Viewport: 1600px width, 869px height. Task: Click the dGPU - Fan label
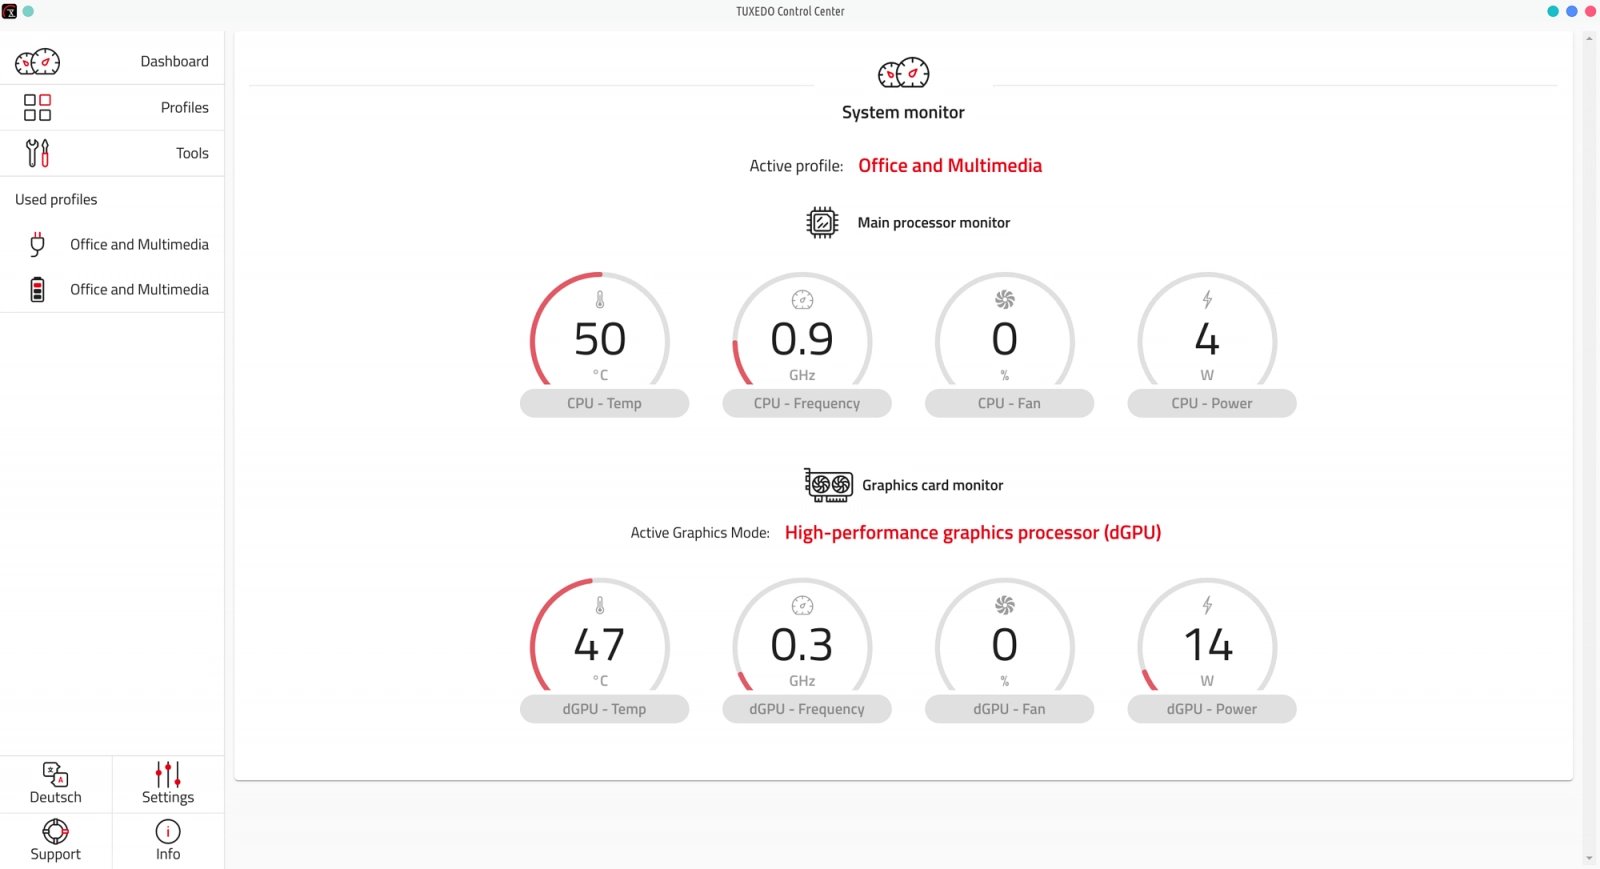pyautogui.click(x=1009, y=709)
